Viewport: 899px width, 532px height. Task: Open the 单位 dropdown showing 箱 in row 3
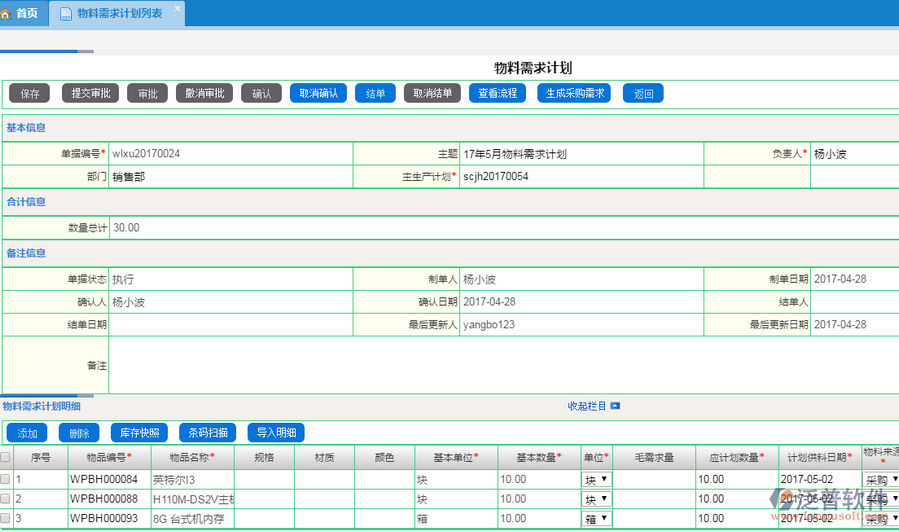597,519
